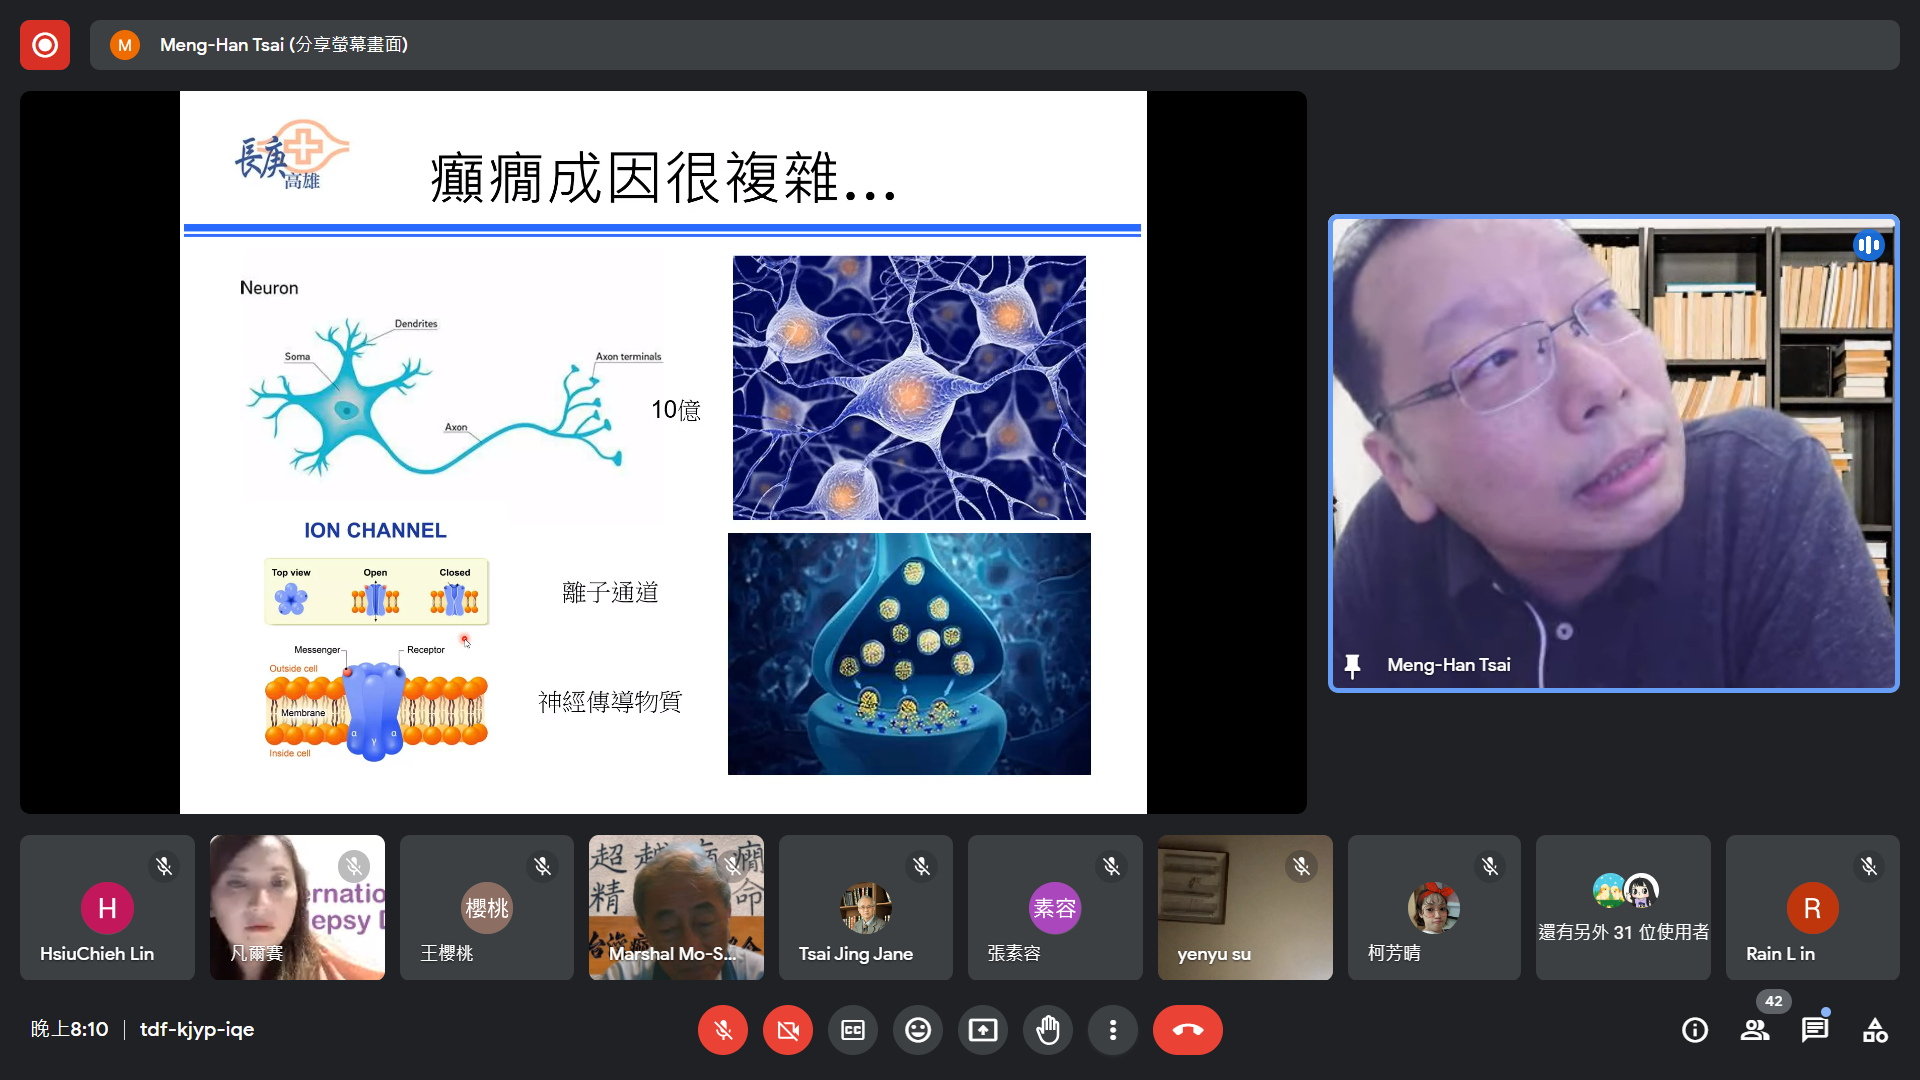
Task: Click the Marshal Mo-S... video thumbnail
Action: coord(676,907)
